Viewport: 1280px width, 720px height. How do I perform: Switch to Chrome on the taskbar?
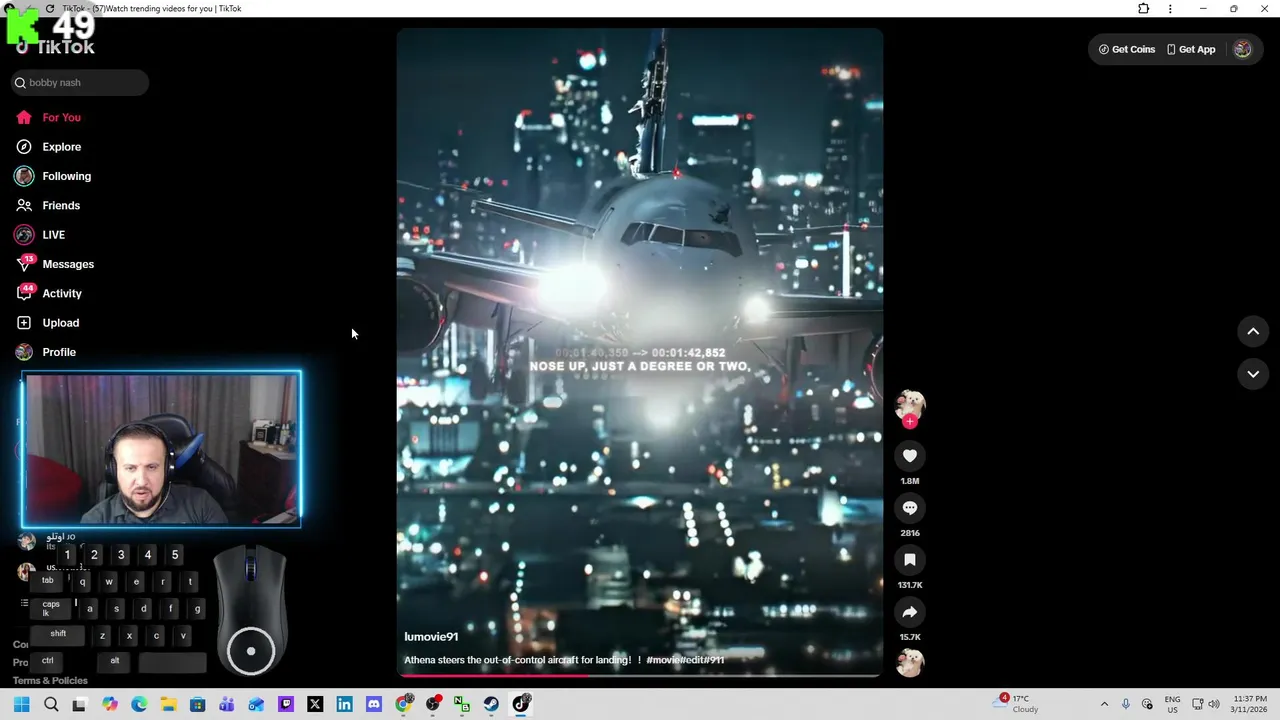coord(403,705)
